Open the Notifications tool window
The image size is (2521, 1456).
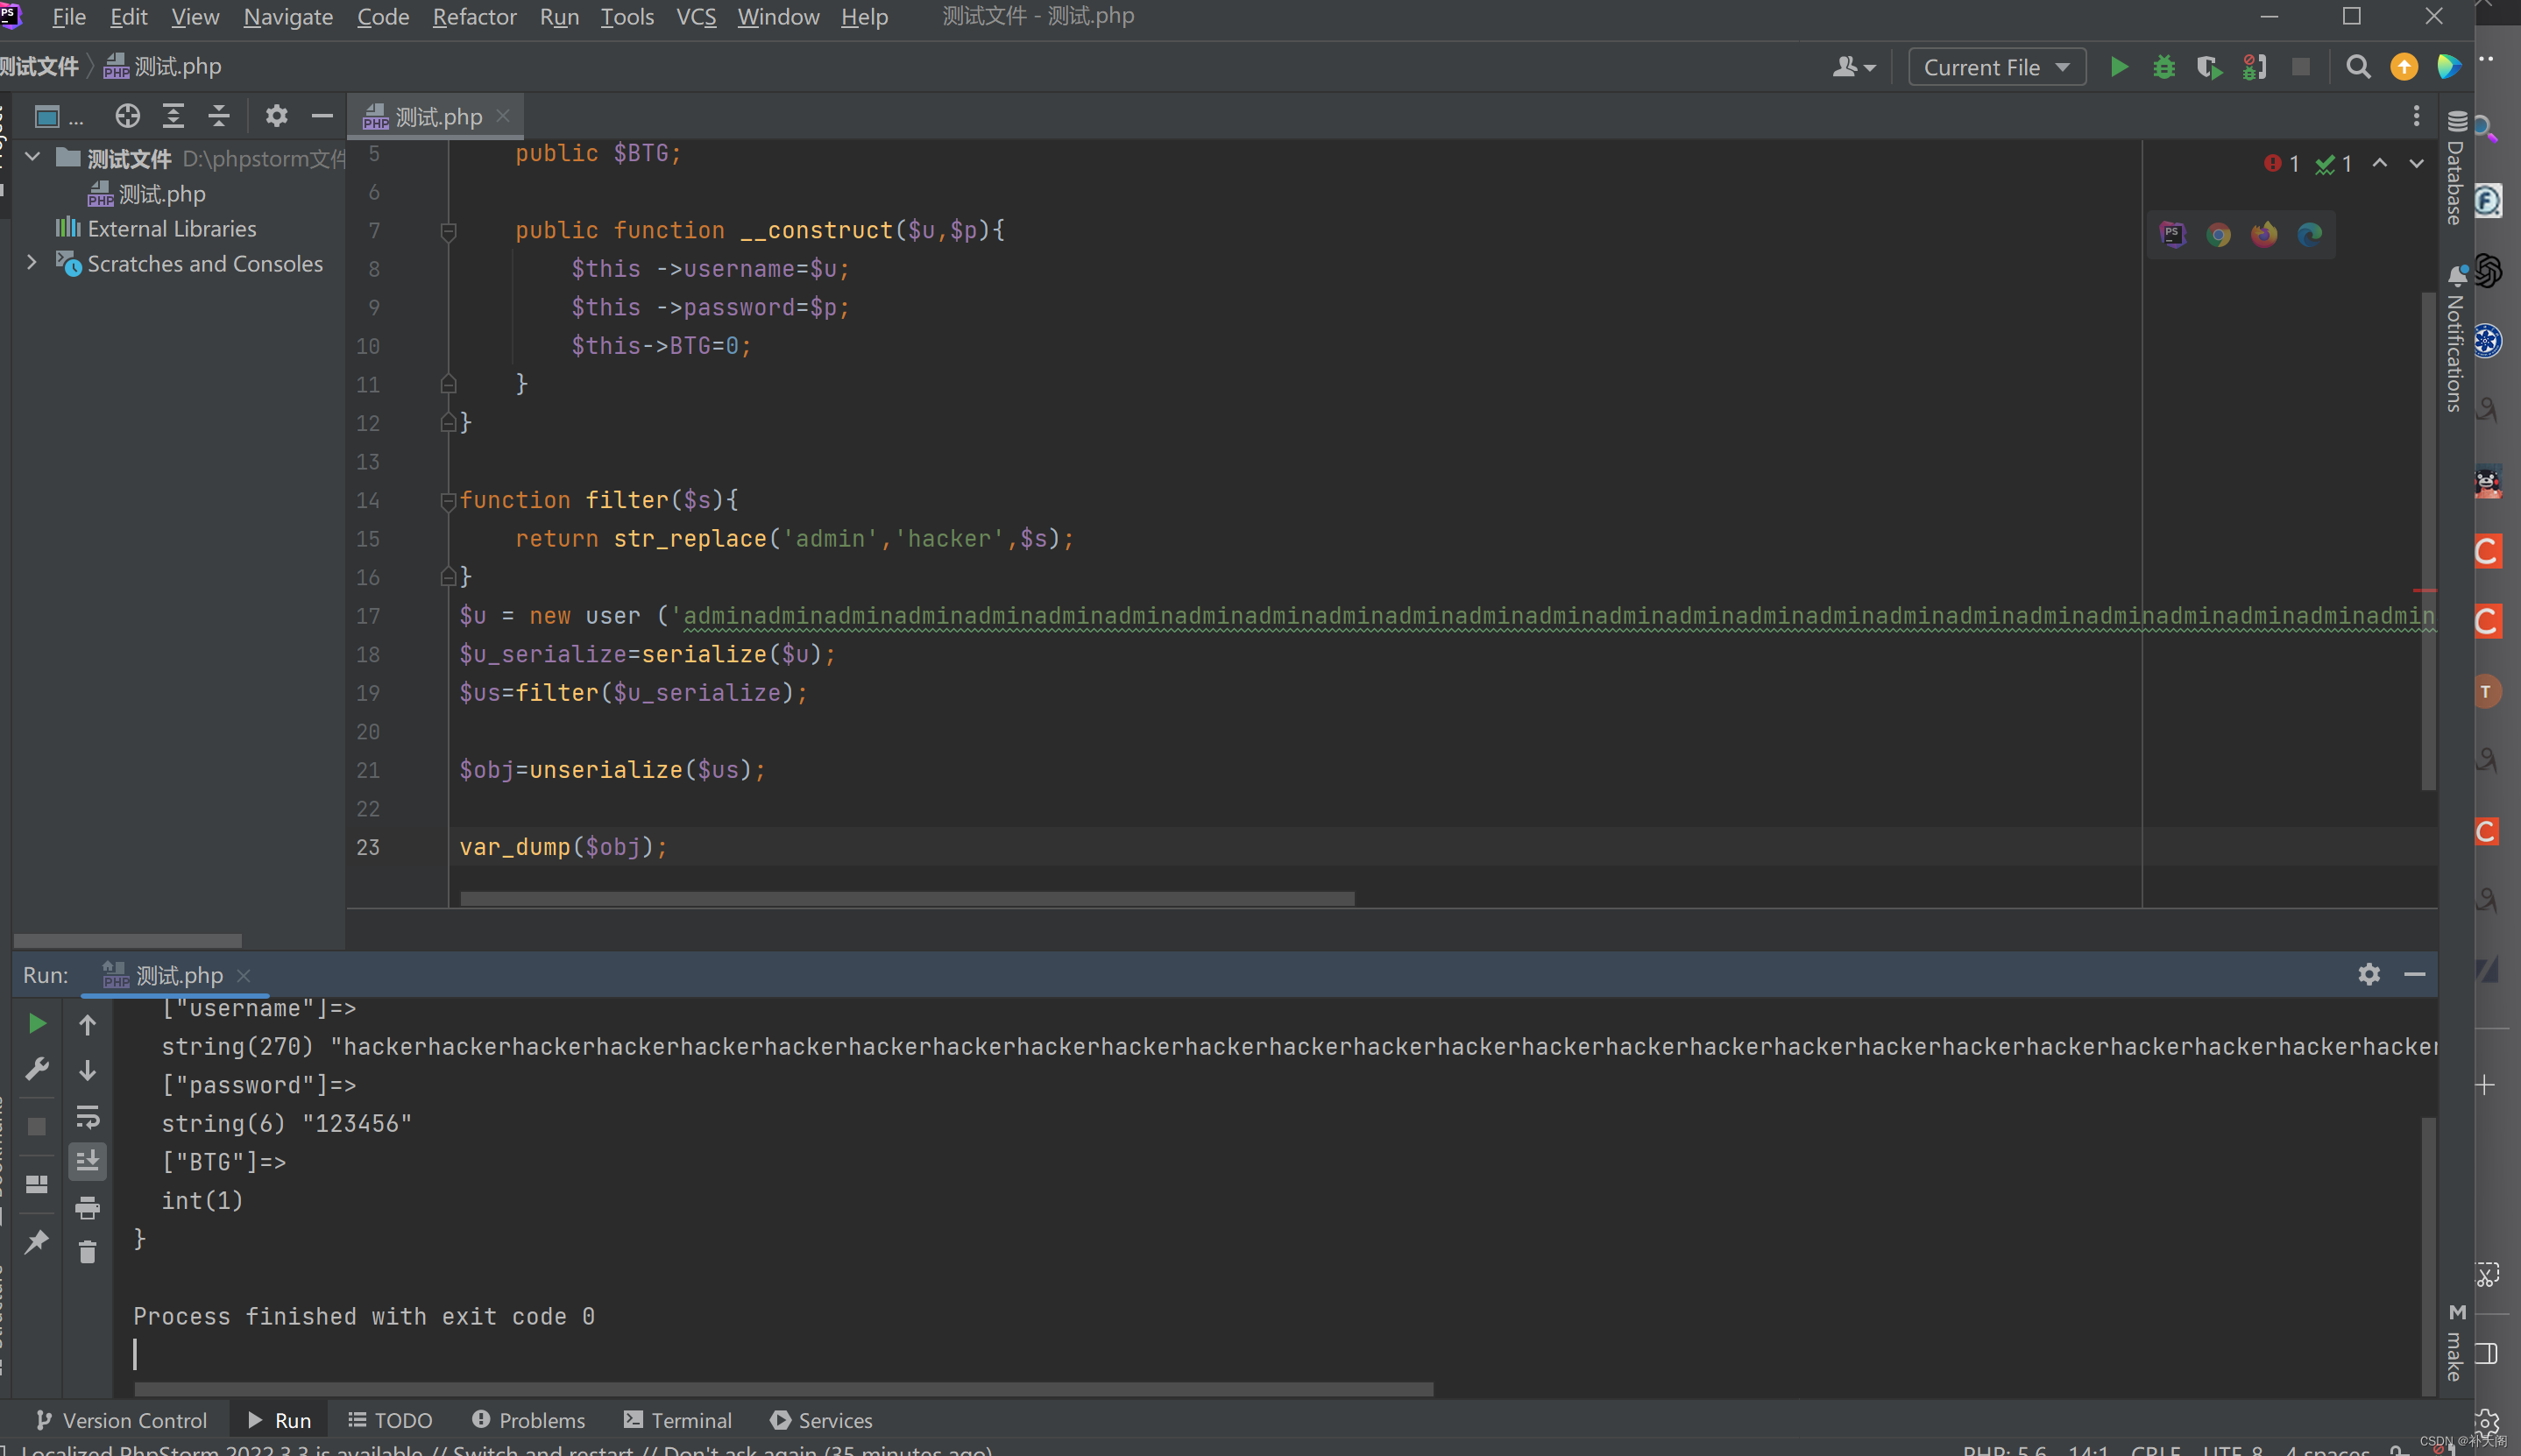click(2455, 339)
